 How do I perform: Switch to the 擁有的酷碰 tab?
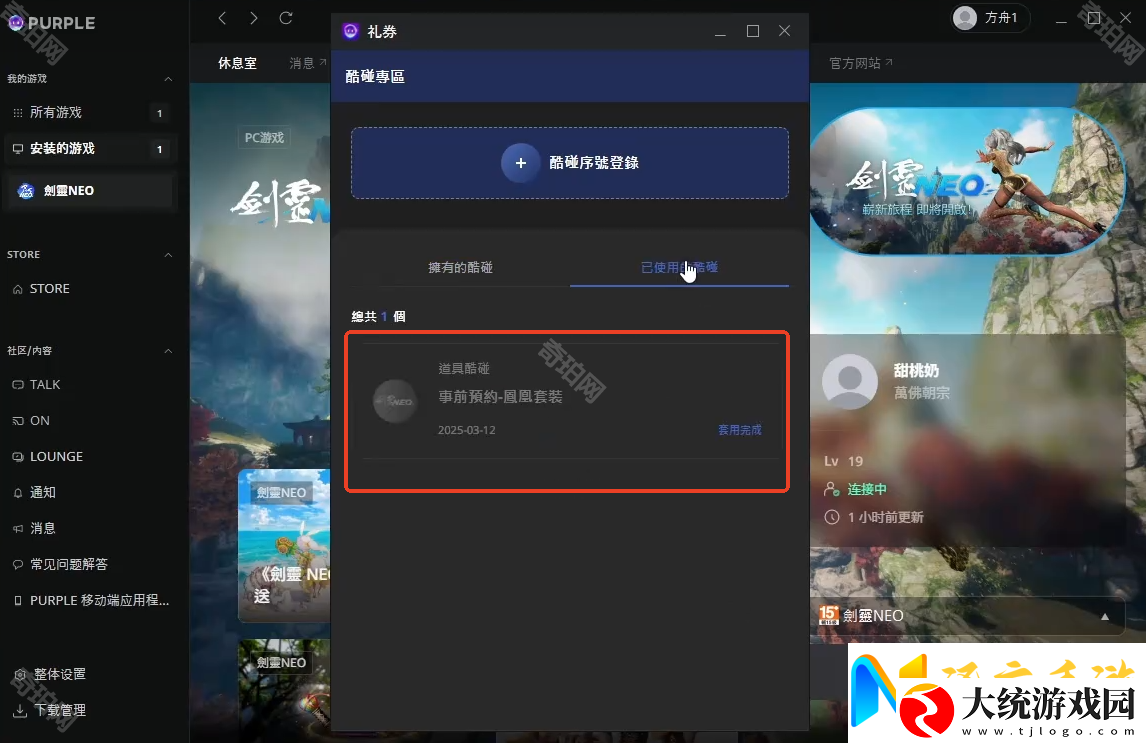tap(460, 267)
